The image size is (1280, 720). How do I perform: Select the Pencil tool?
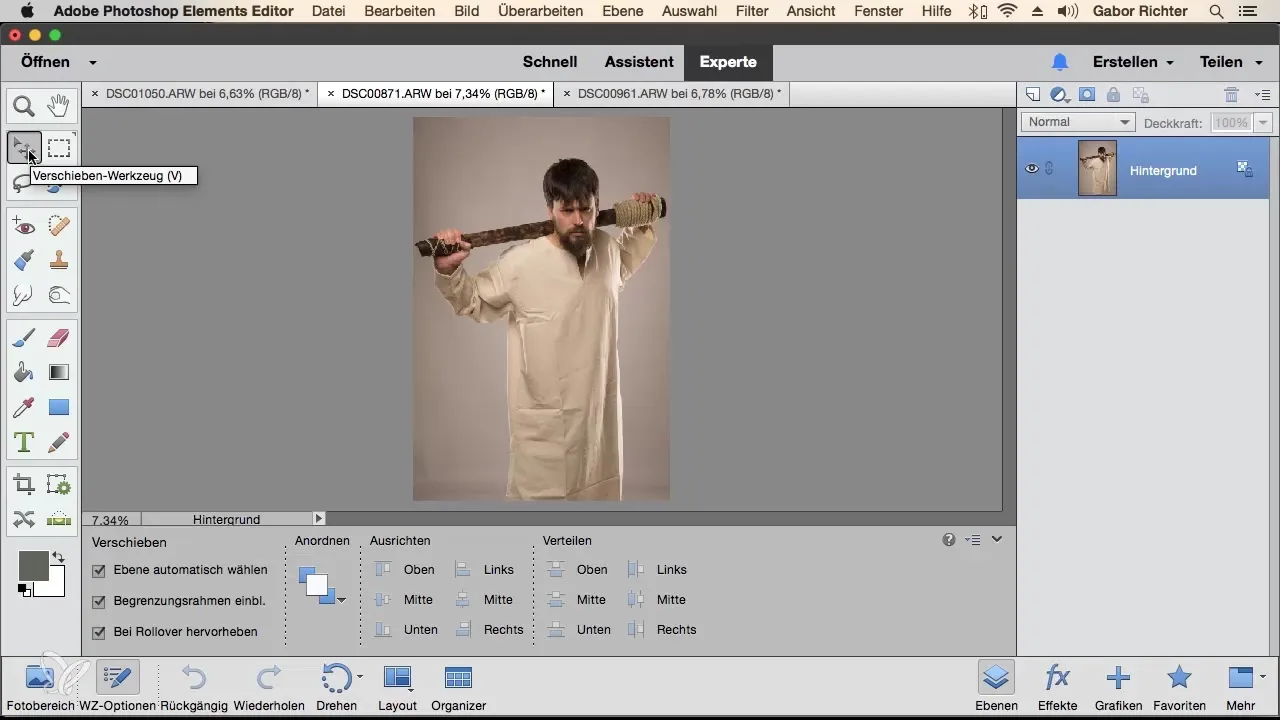coord(59,441)
